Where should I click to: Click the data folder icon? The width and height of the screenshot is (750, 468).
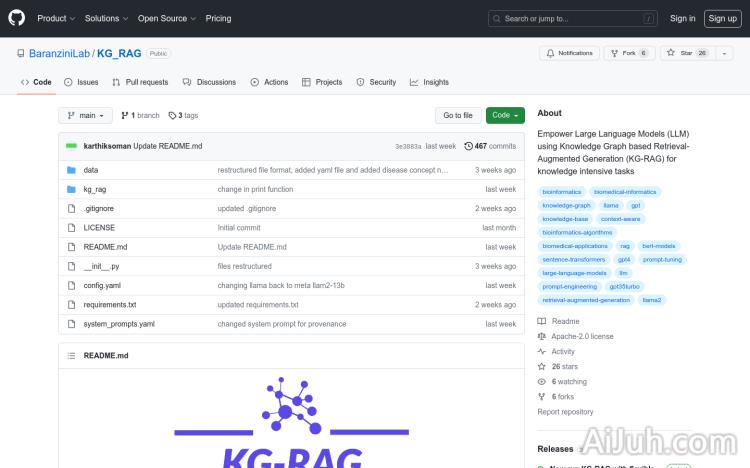[71, 170]
